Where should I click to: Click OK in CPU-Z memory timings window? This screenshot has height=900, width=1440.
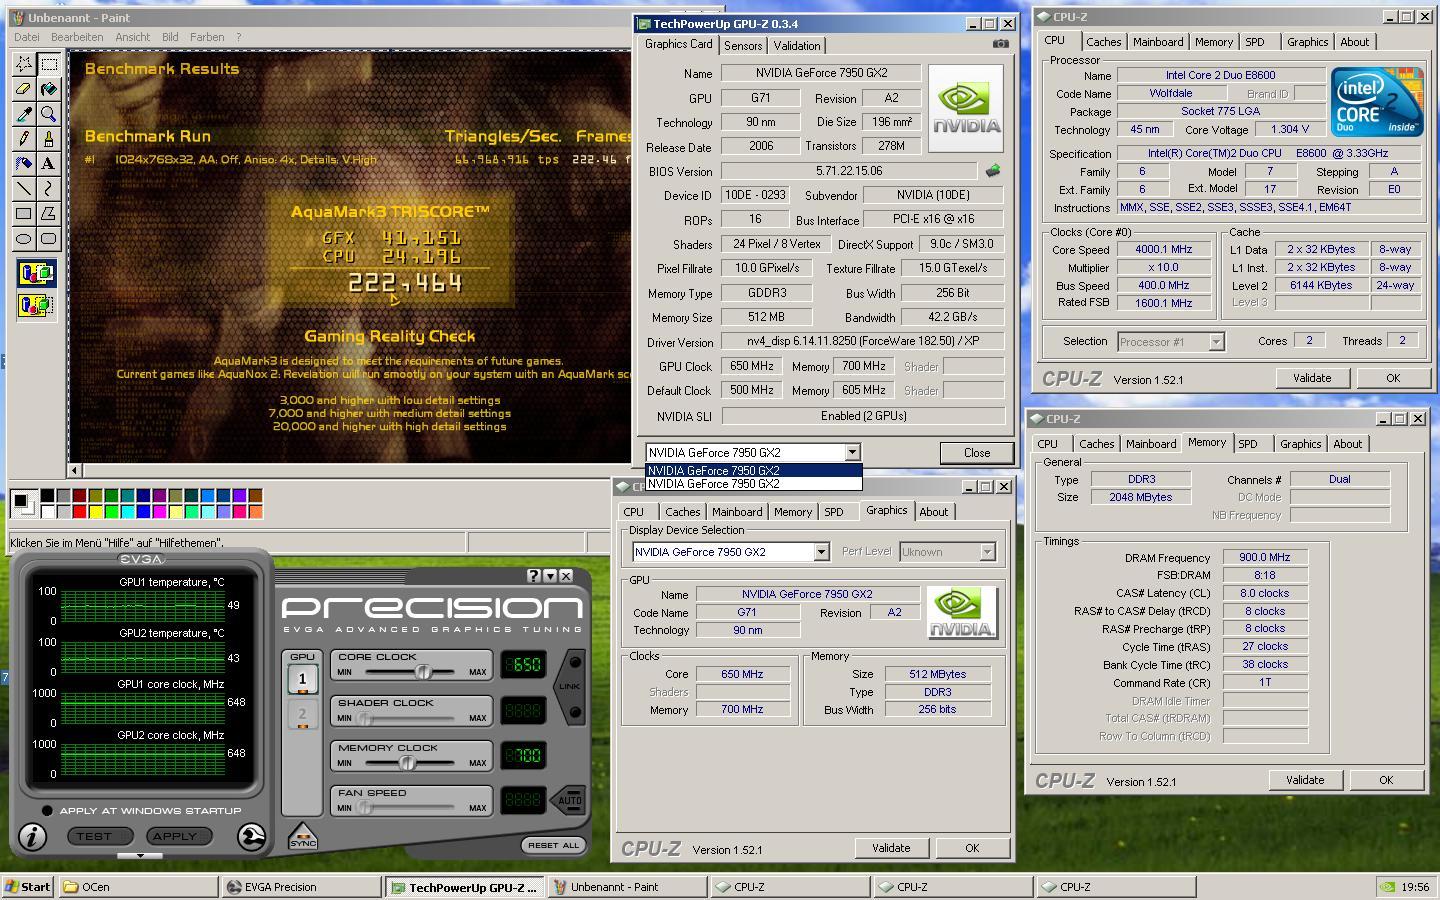pos(1386,780)
